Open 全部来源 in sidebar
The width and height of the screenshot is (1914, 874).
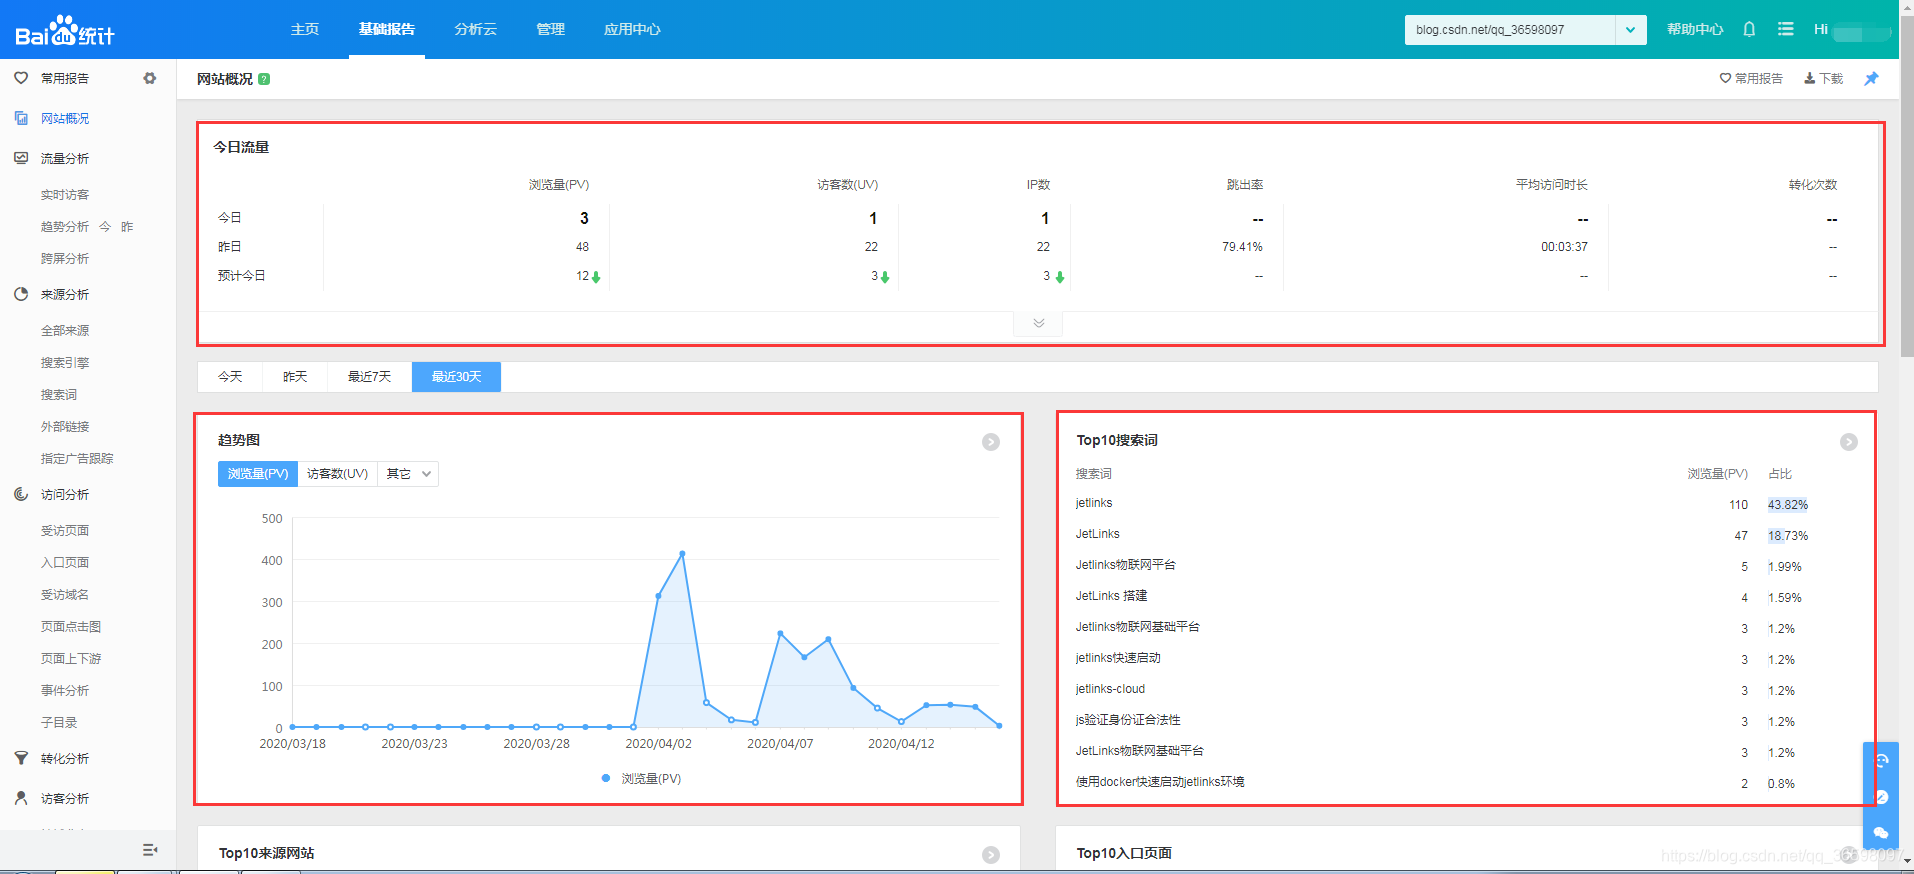65,331
